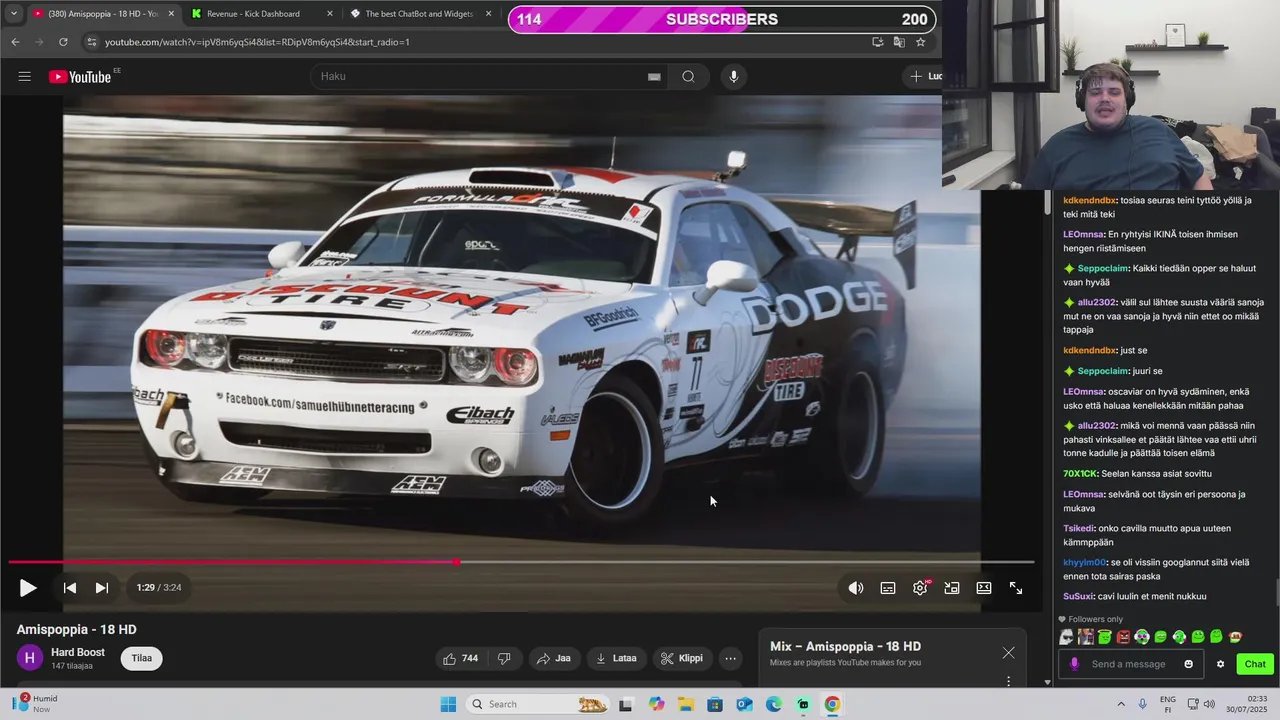Image resolution: width=1280 pixels, height=720 pixels.
Task: Share the video with Jaa
Action: tap(553, 658)
